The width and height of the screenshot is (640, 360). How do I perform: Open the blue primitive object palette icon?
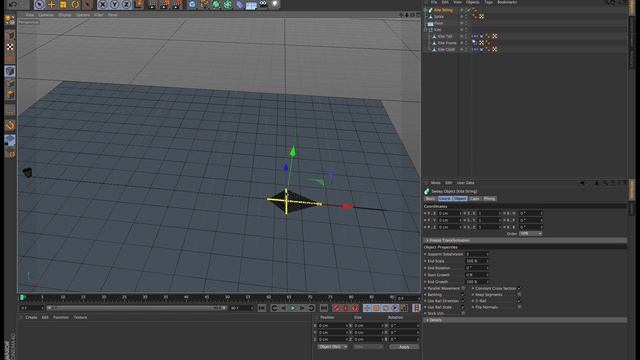pyautogui.click(x=192, y=4)
